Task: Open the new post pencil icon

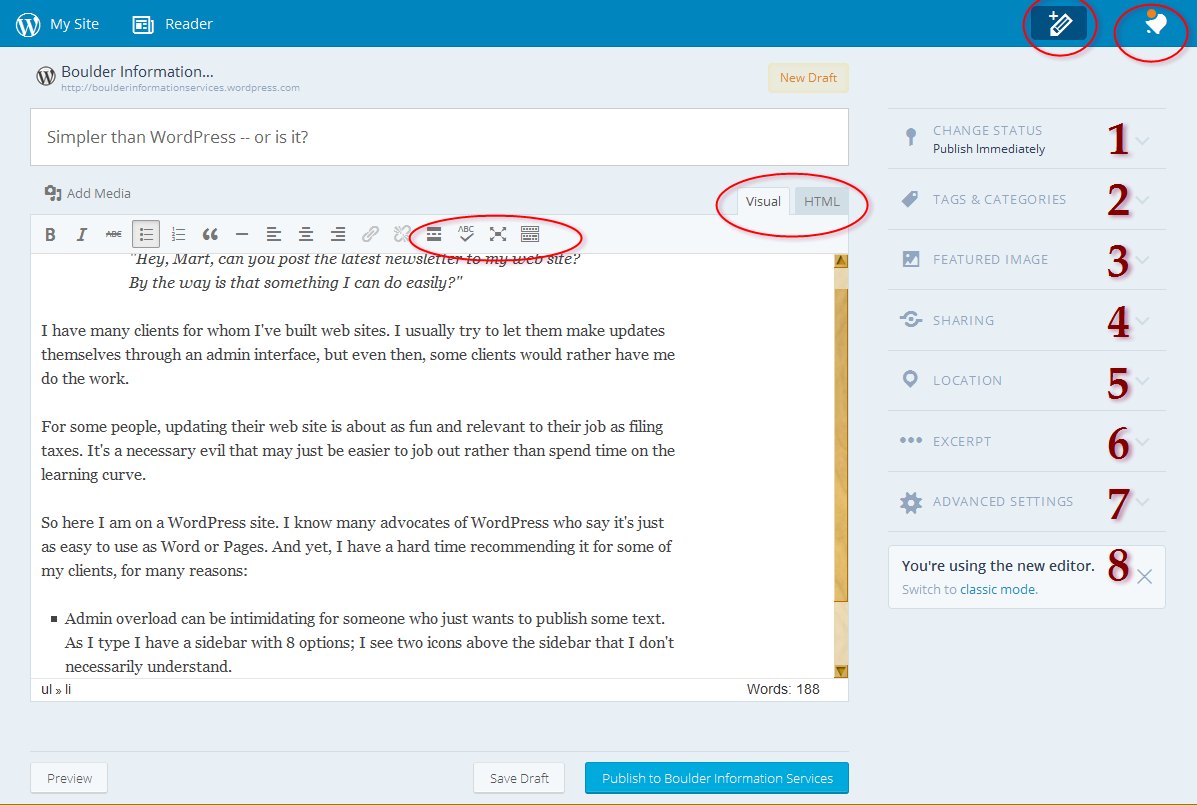Action: tap(1059, 24)
